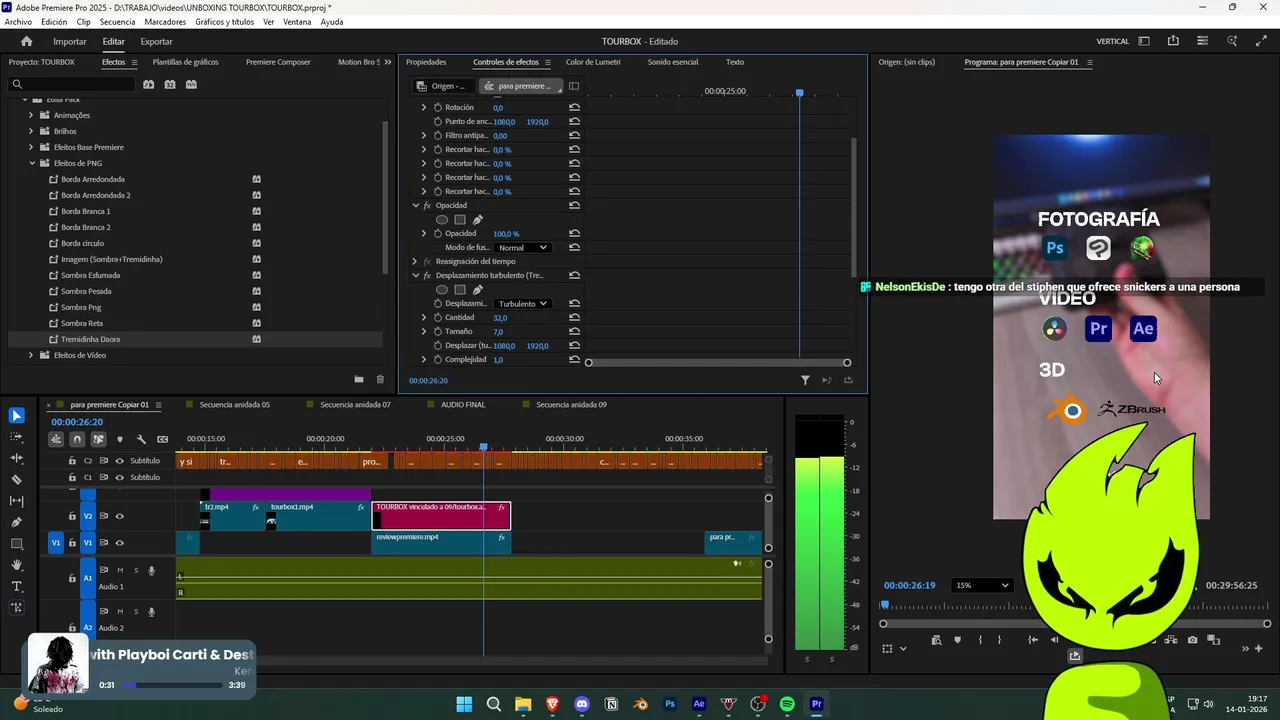Viewport: 1280px width, 720px height.
Task: Select the Type tool
Action: tap(16, 586)
